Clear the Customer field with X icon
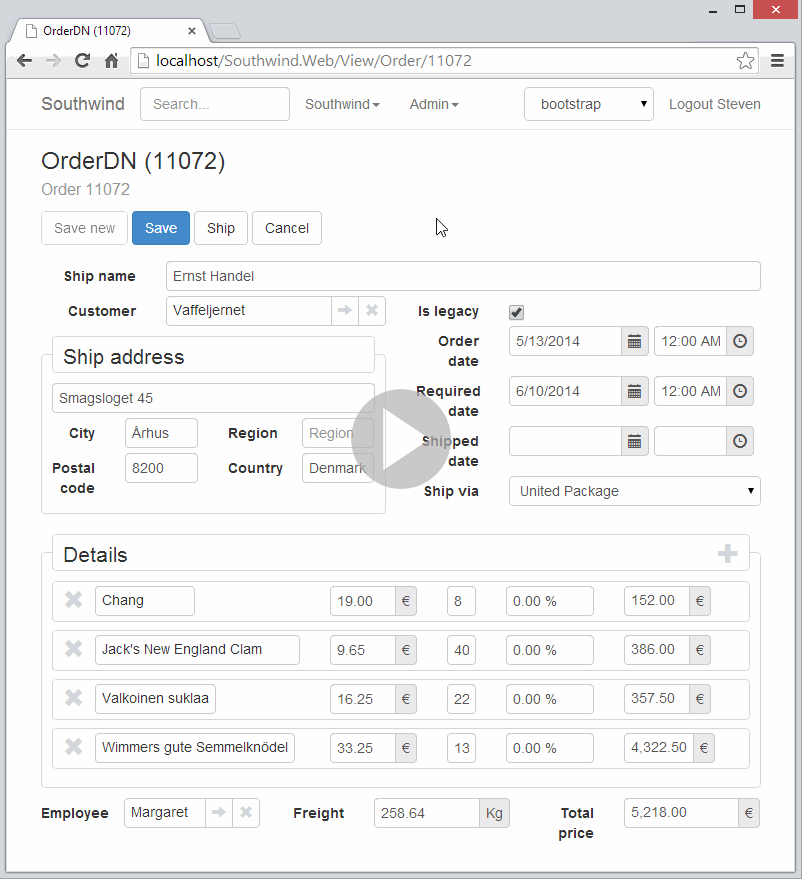802x879 pixels. click(x=372, y=311)
